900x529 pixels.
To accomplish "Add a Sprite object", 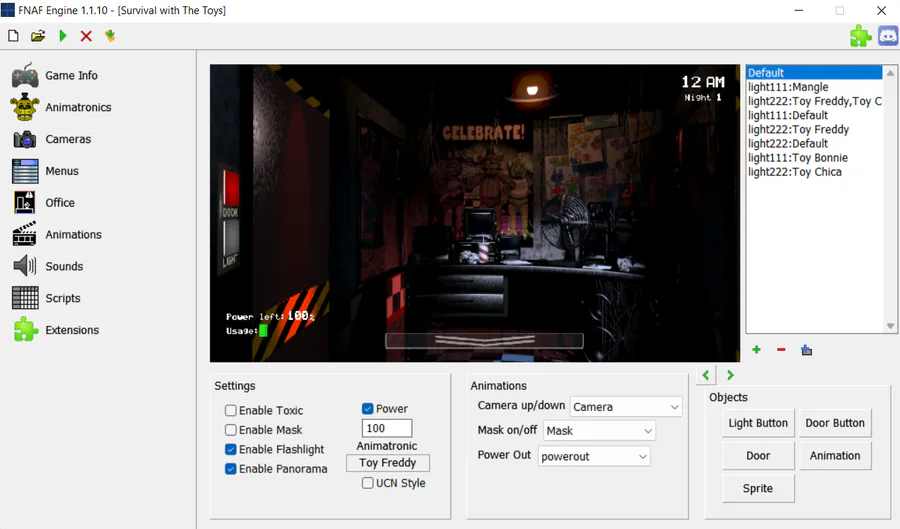I will point(758,488).
